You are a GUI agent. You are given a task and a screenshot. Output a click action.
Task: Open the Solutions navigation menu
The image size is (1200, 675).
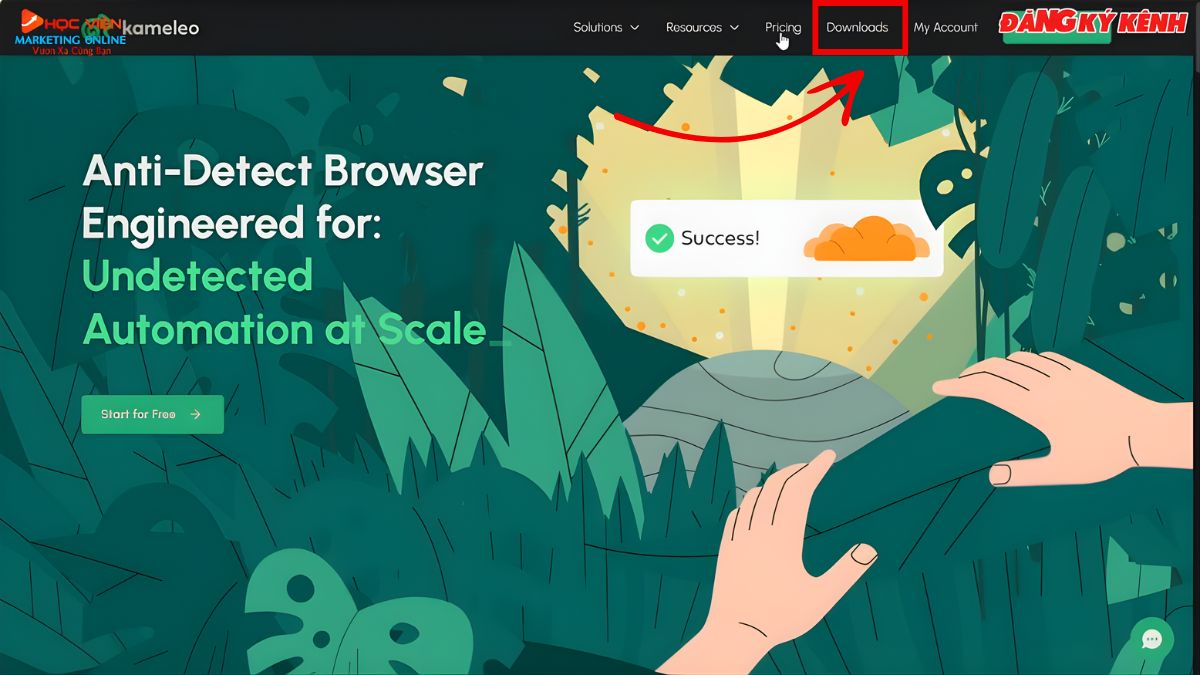(598, 27)
